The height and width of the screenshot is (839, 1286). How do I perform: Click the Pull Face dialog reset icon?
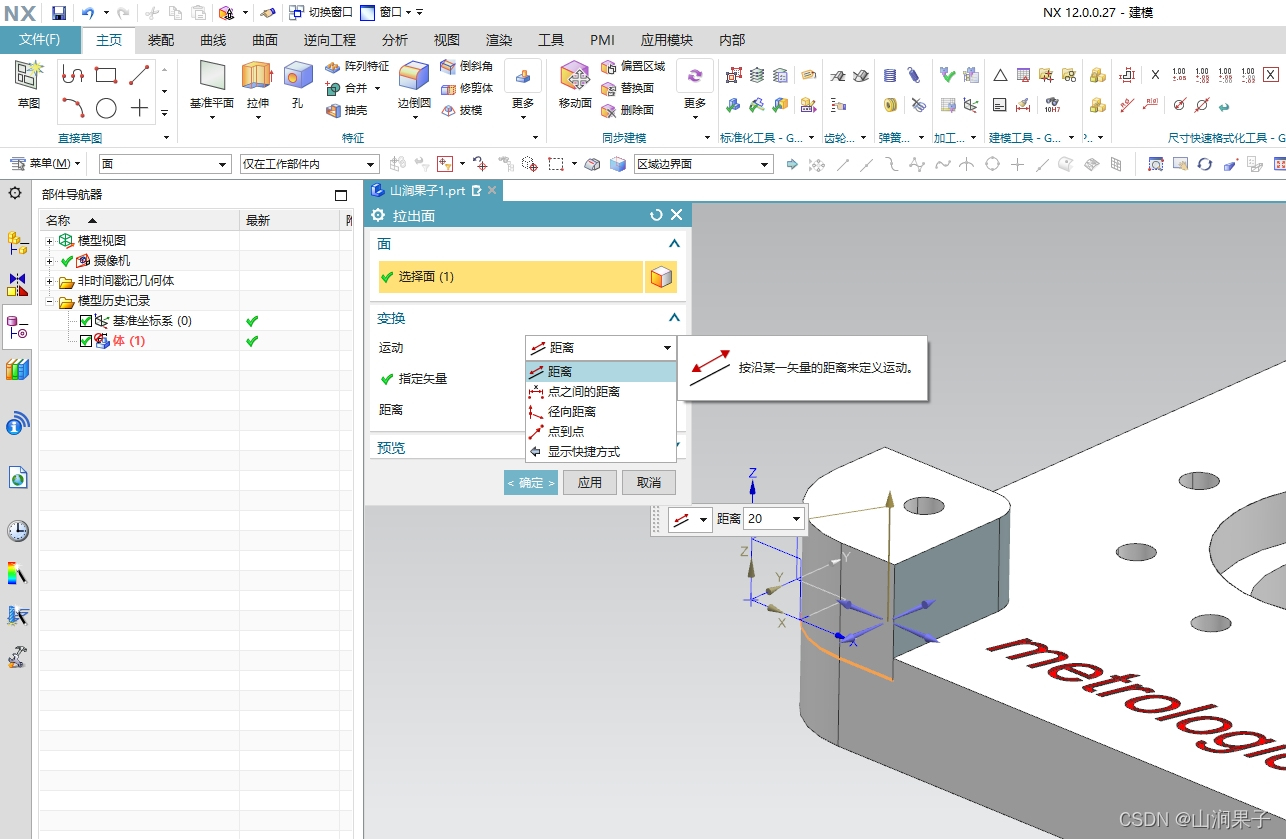click(656, 215)
